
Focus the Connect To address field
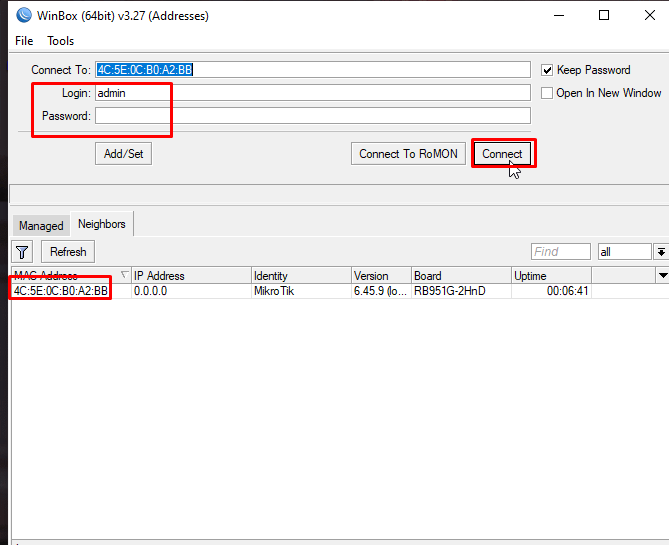312,70
